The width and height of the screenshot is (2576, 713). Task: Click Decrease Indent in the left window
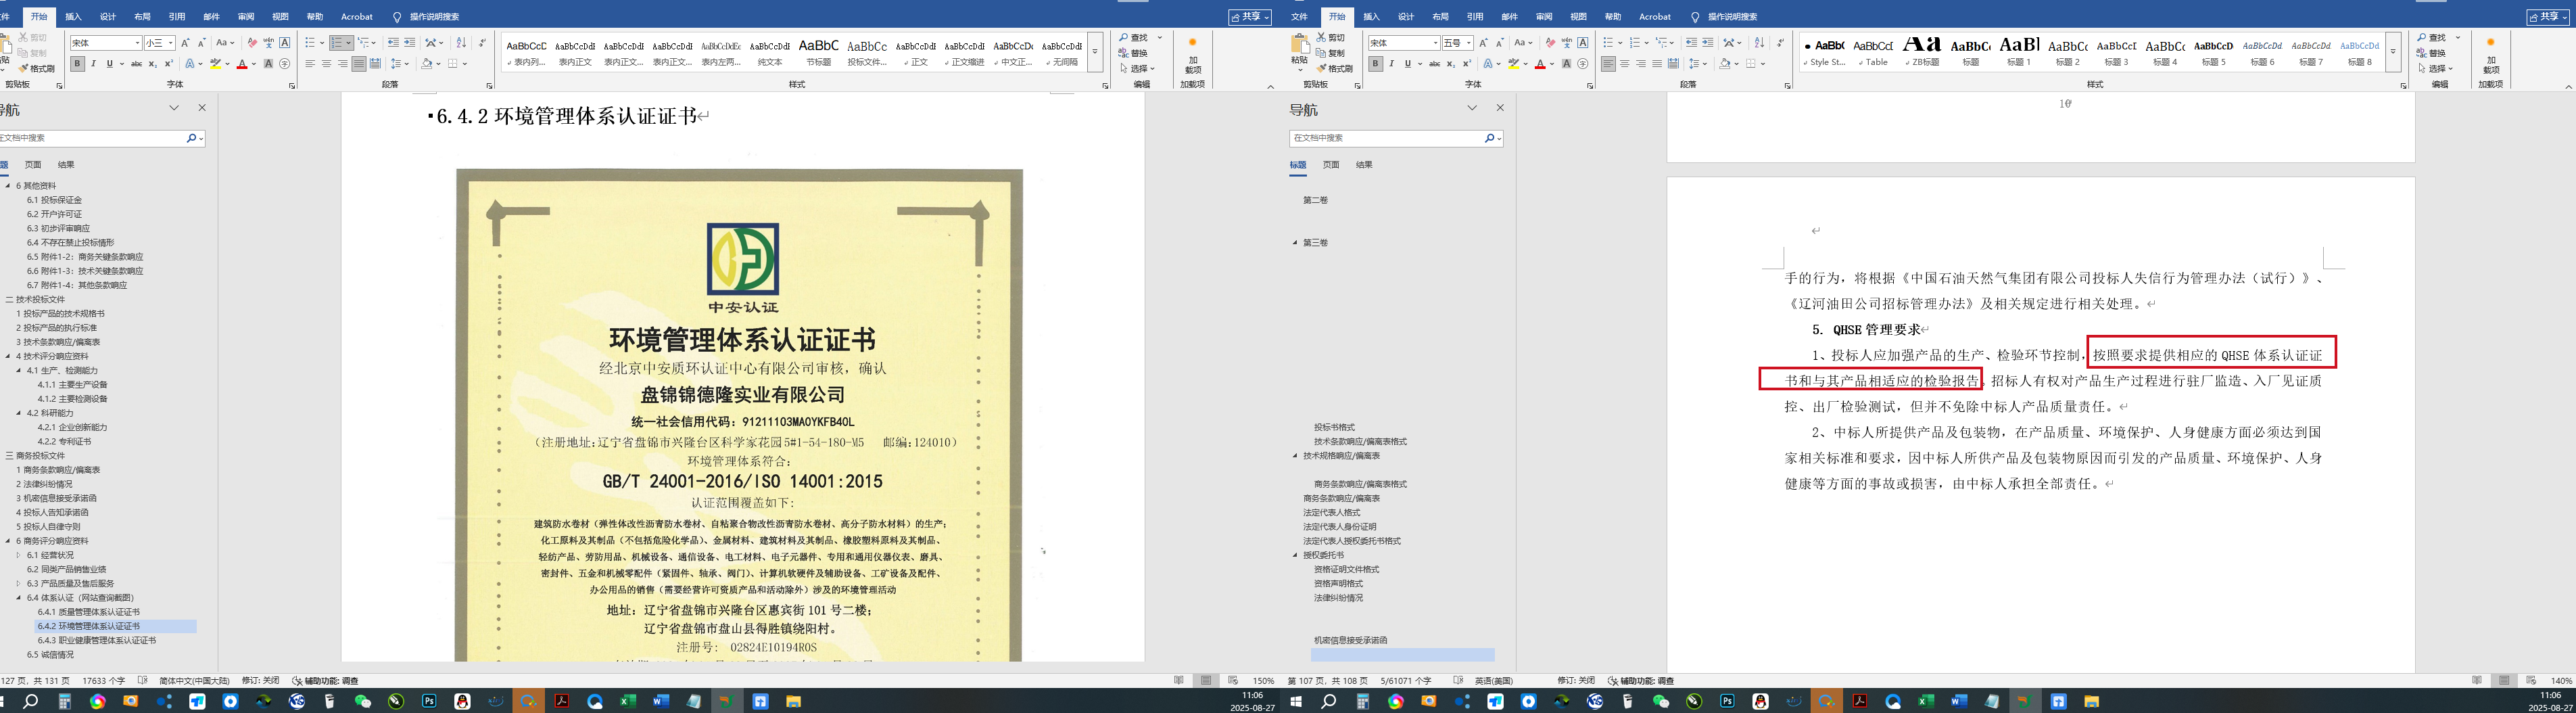pos(393,43)
